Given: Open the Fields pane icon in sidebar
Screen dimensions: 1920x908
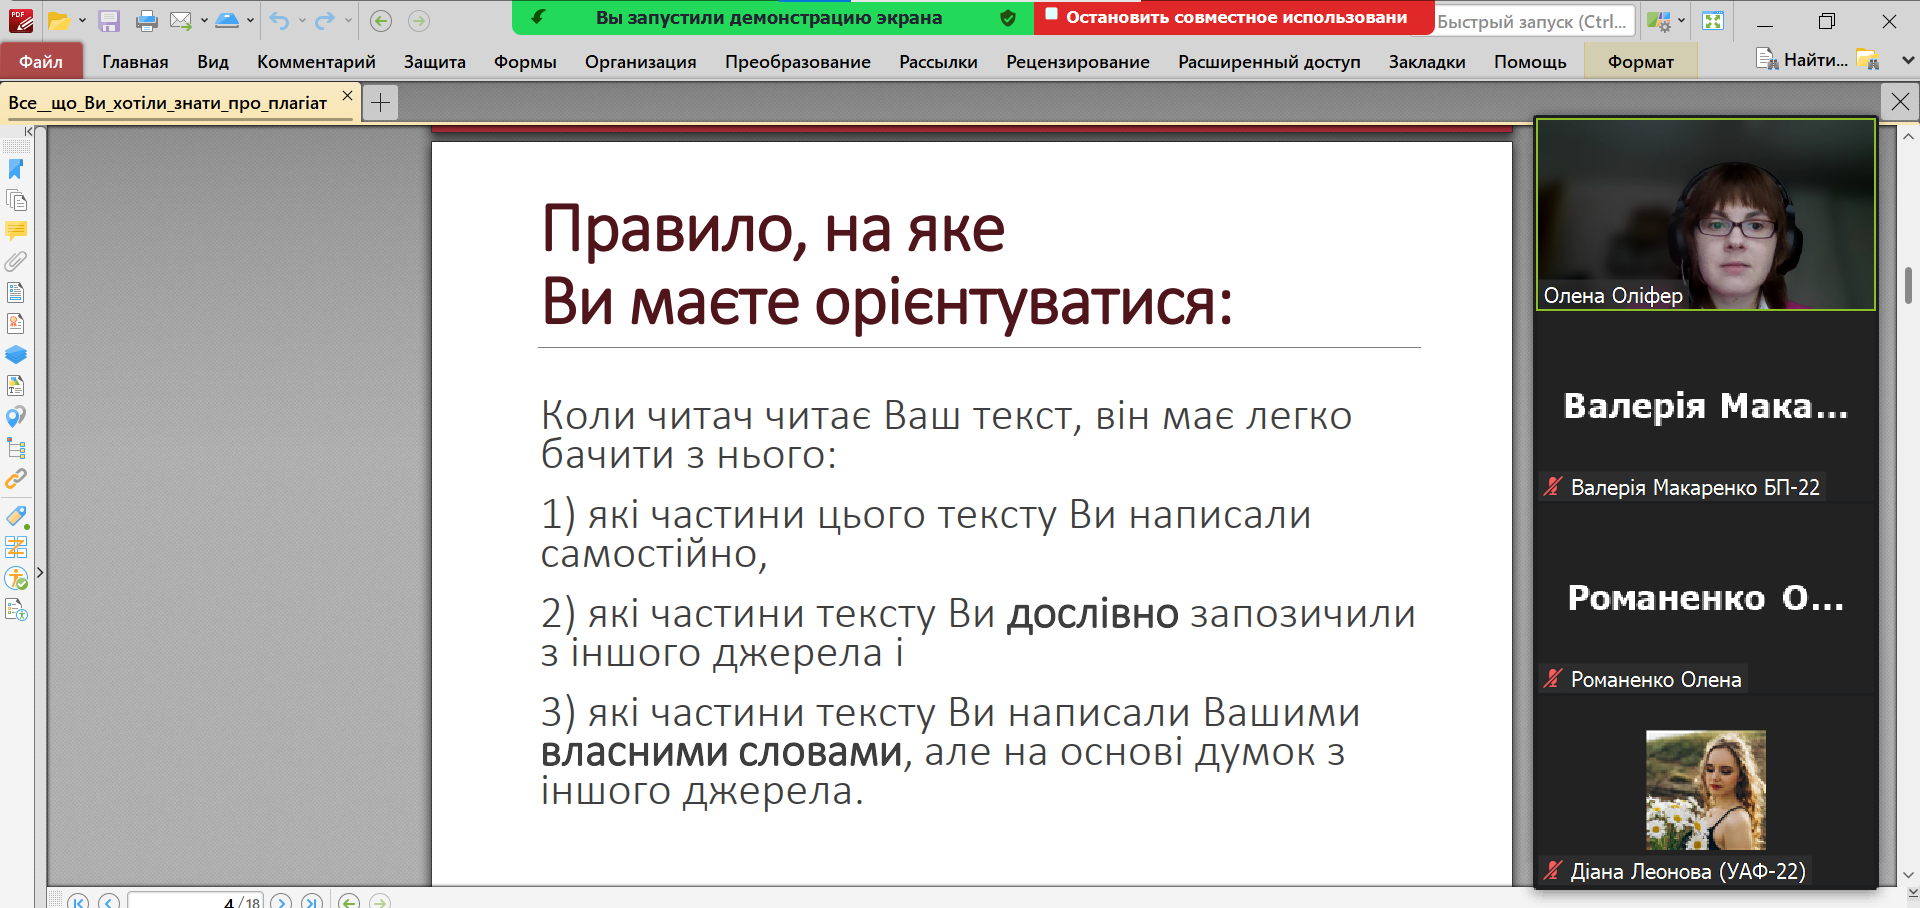Looking at the screenshot, I should (x=16, y=293).
